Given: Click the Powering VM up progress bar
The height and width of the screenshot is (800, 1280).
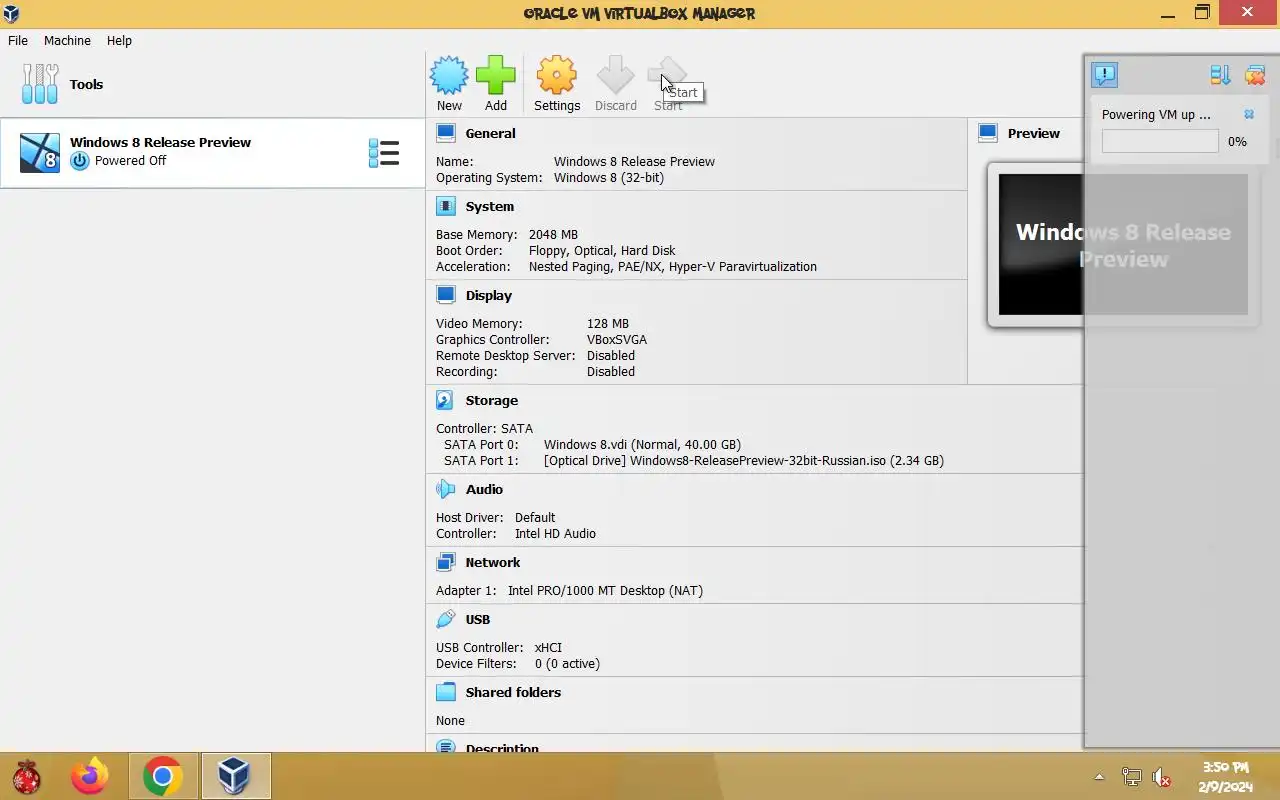Looking at the screenshot, I should [x=1160, y=141].
